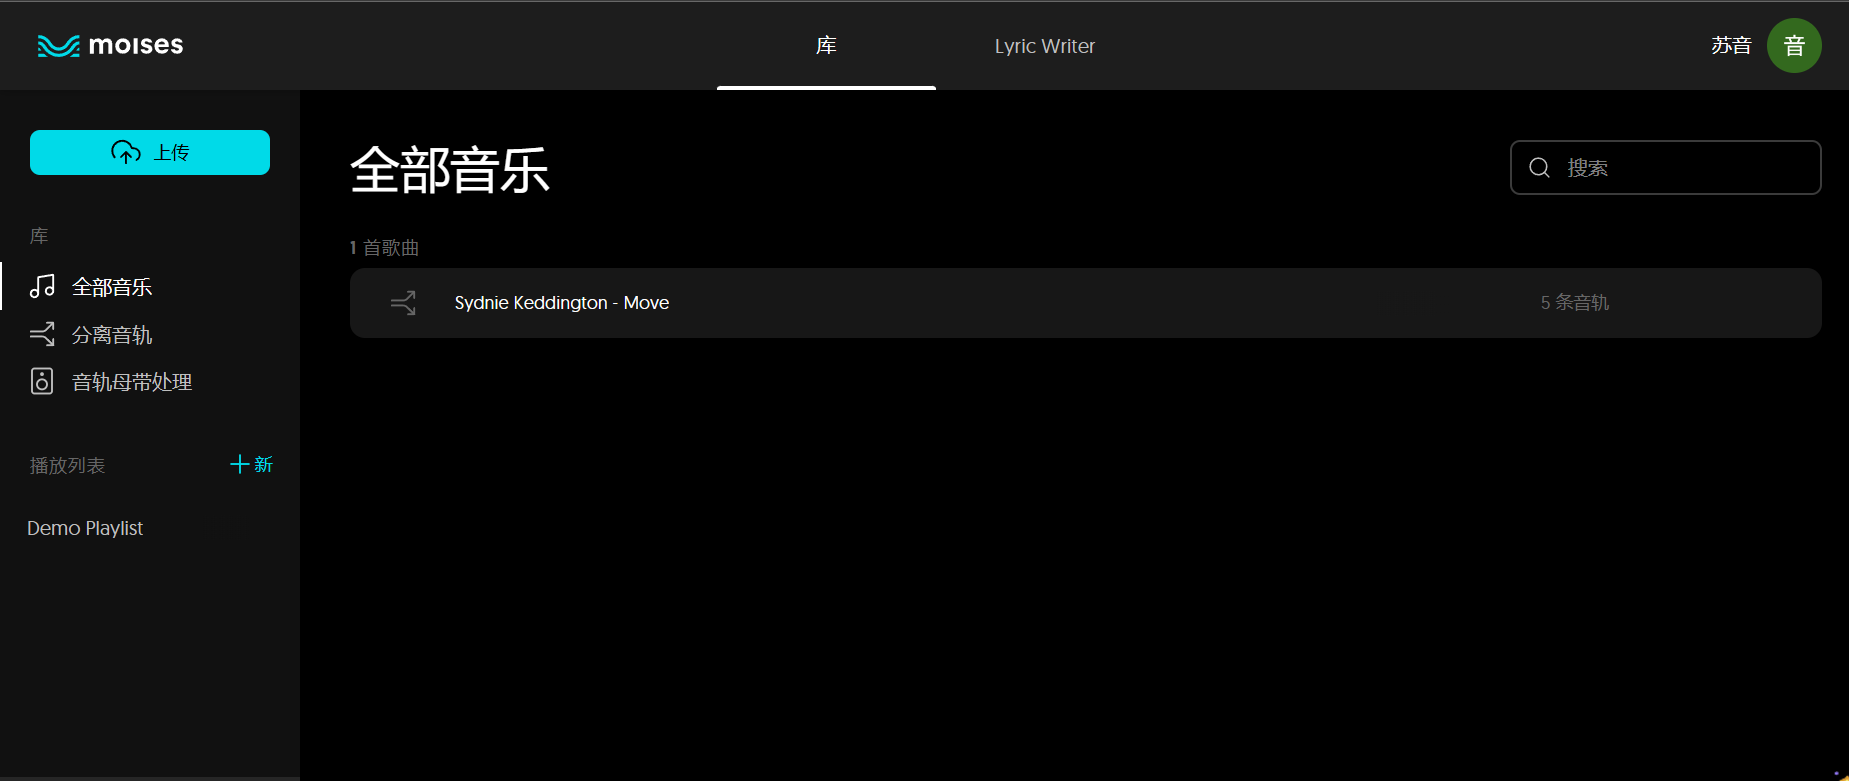Select 全部音乐 in the sidebar
Viewport: 1849px width, 781px height.
pos(112,287)
